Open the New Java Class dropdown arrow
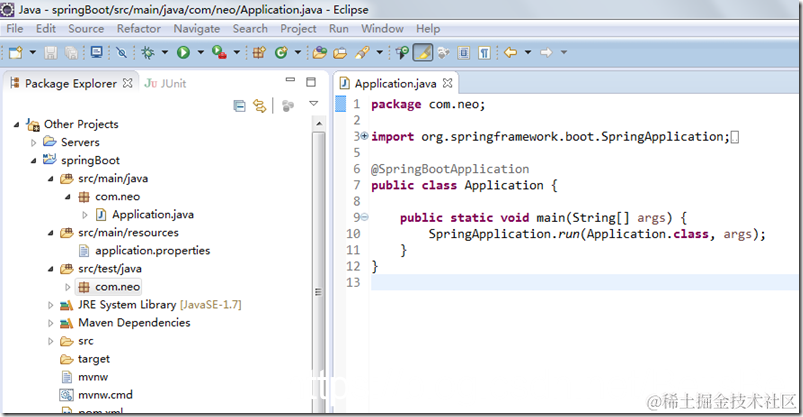 tap(297, 52)
